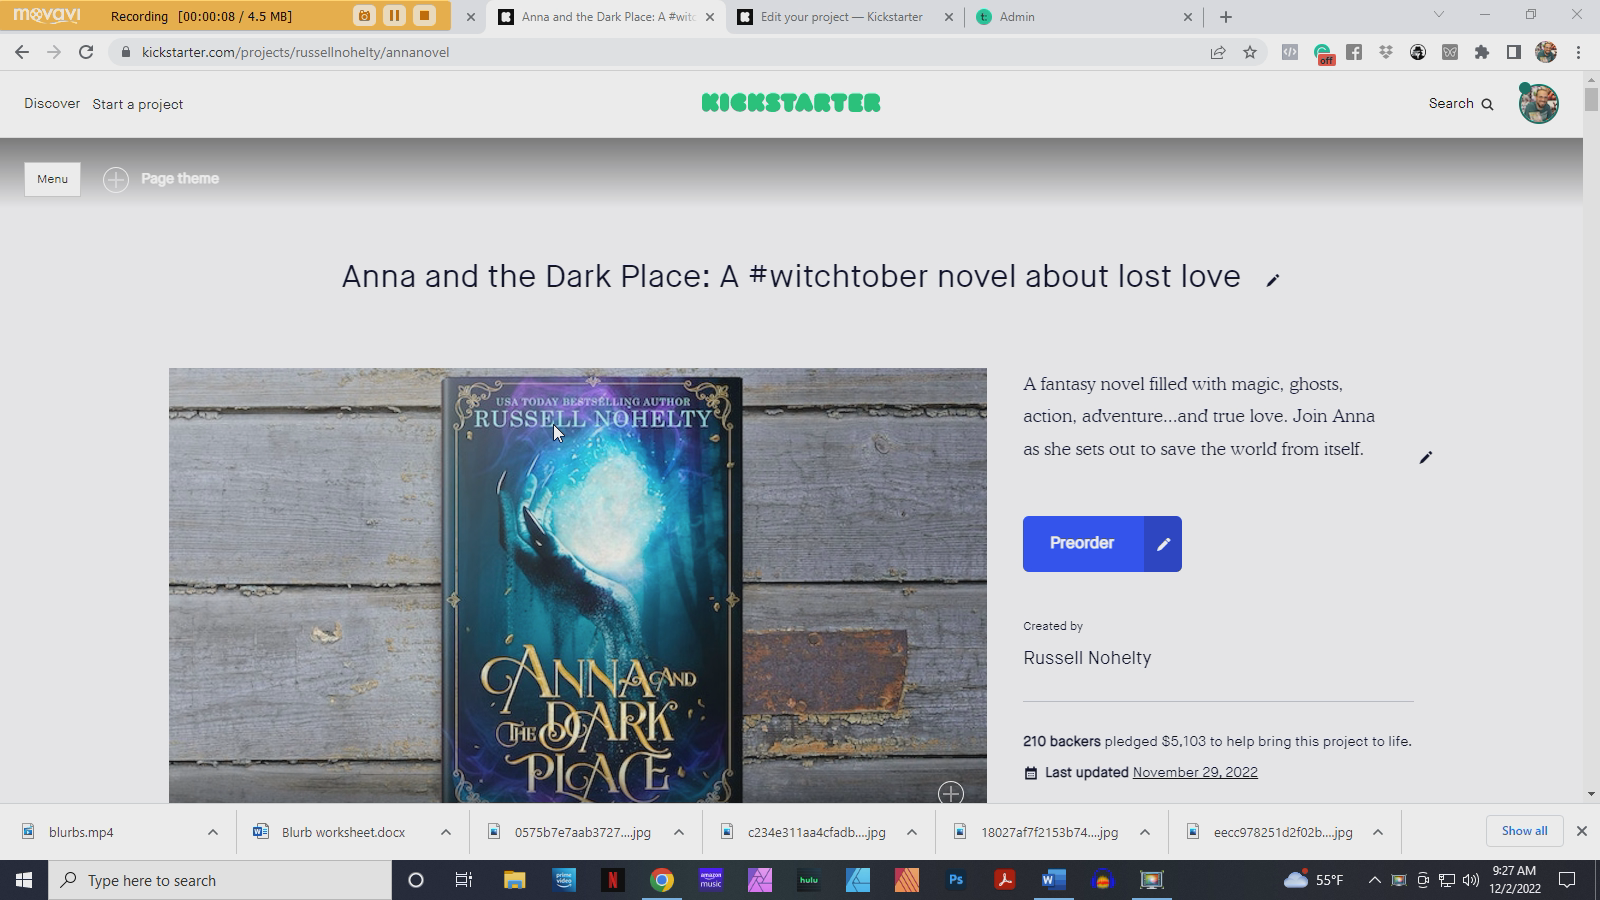Click the pencil icon on the Preorder button
The width and height of the screenshot is (1600, 900).
(1163, 544)
